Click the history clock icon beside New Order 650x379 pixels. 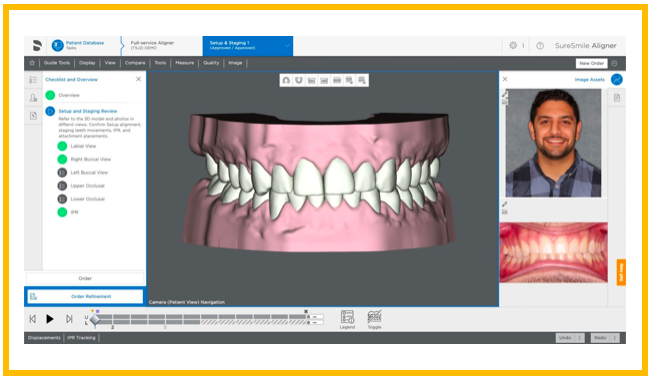(614, 63)
